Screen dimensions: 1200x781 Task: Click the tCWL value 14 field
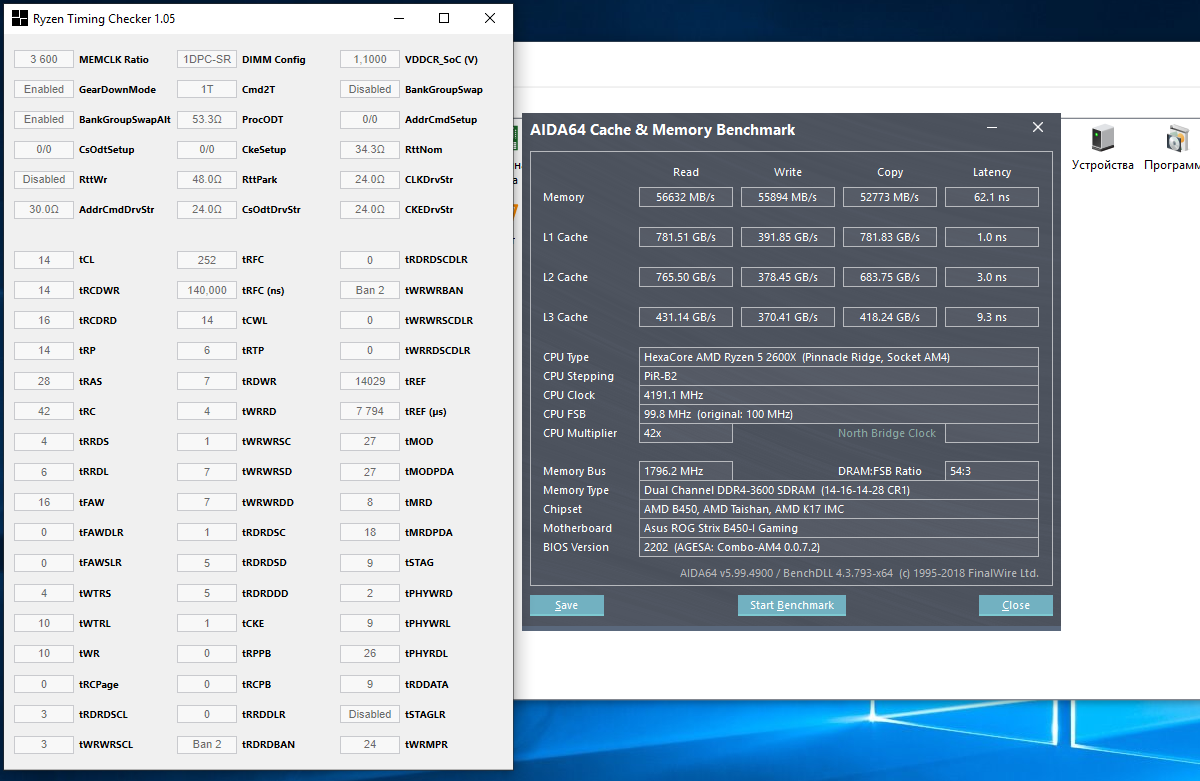(x=207, y=320)
